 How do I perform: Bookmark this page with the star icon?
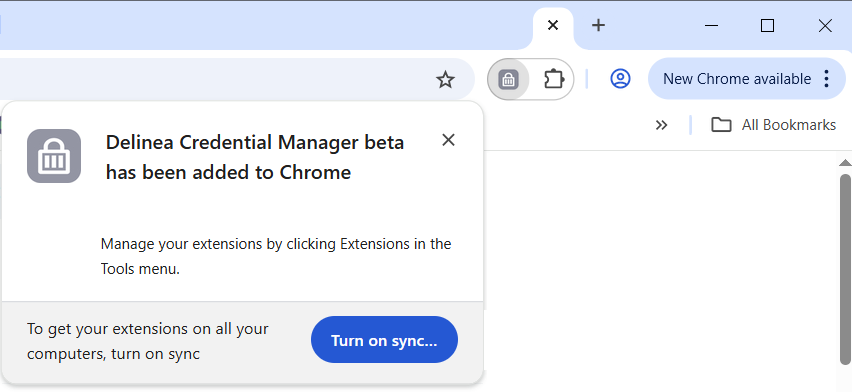(x=445, y=80)
